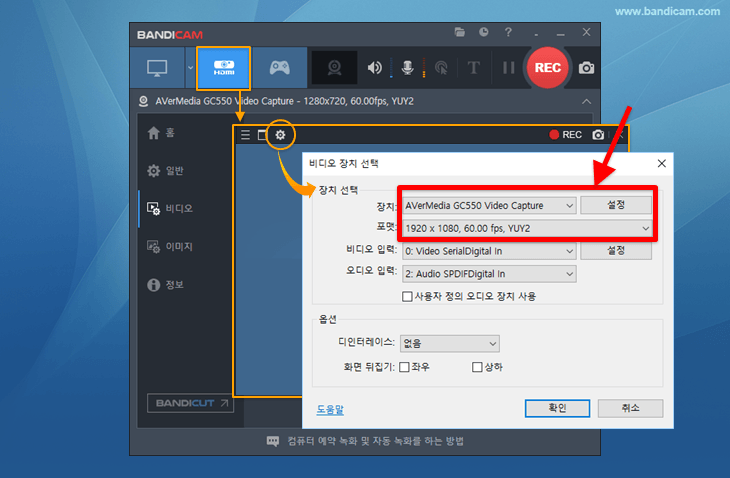This screenshot has height=478, width=730.
Task: Toggle mouse cursor effect icon
Action: coord(441,68)
